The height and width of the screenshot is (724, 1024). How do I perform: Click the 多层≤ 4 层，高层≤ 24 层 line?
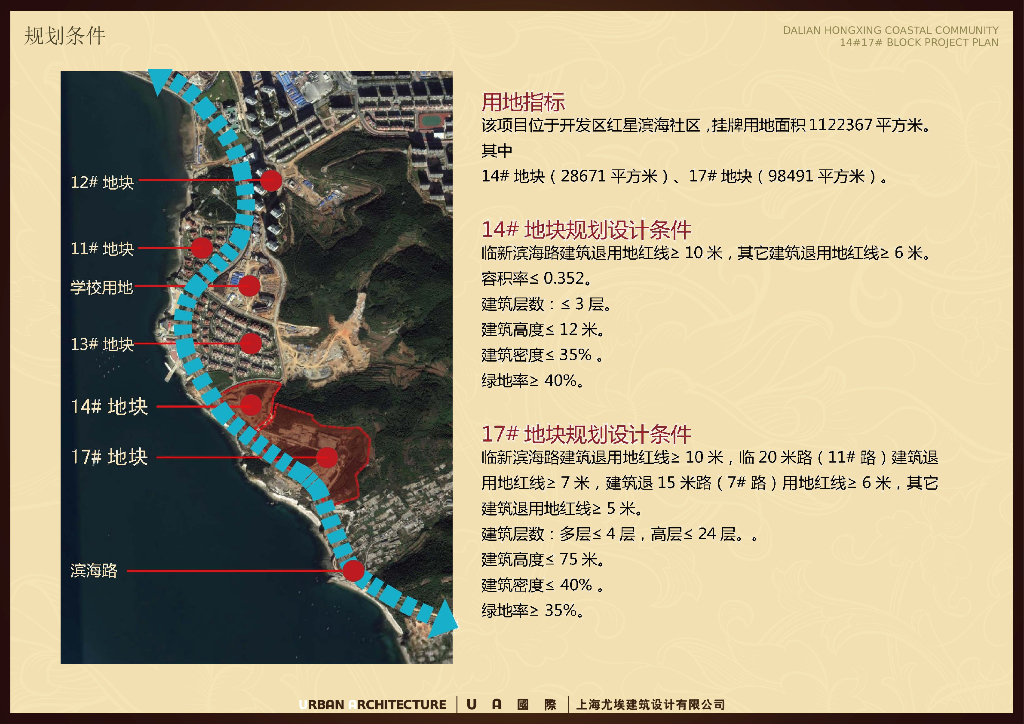[x=620, y=534]
